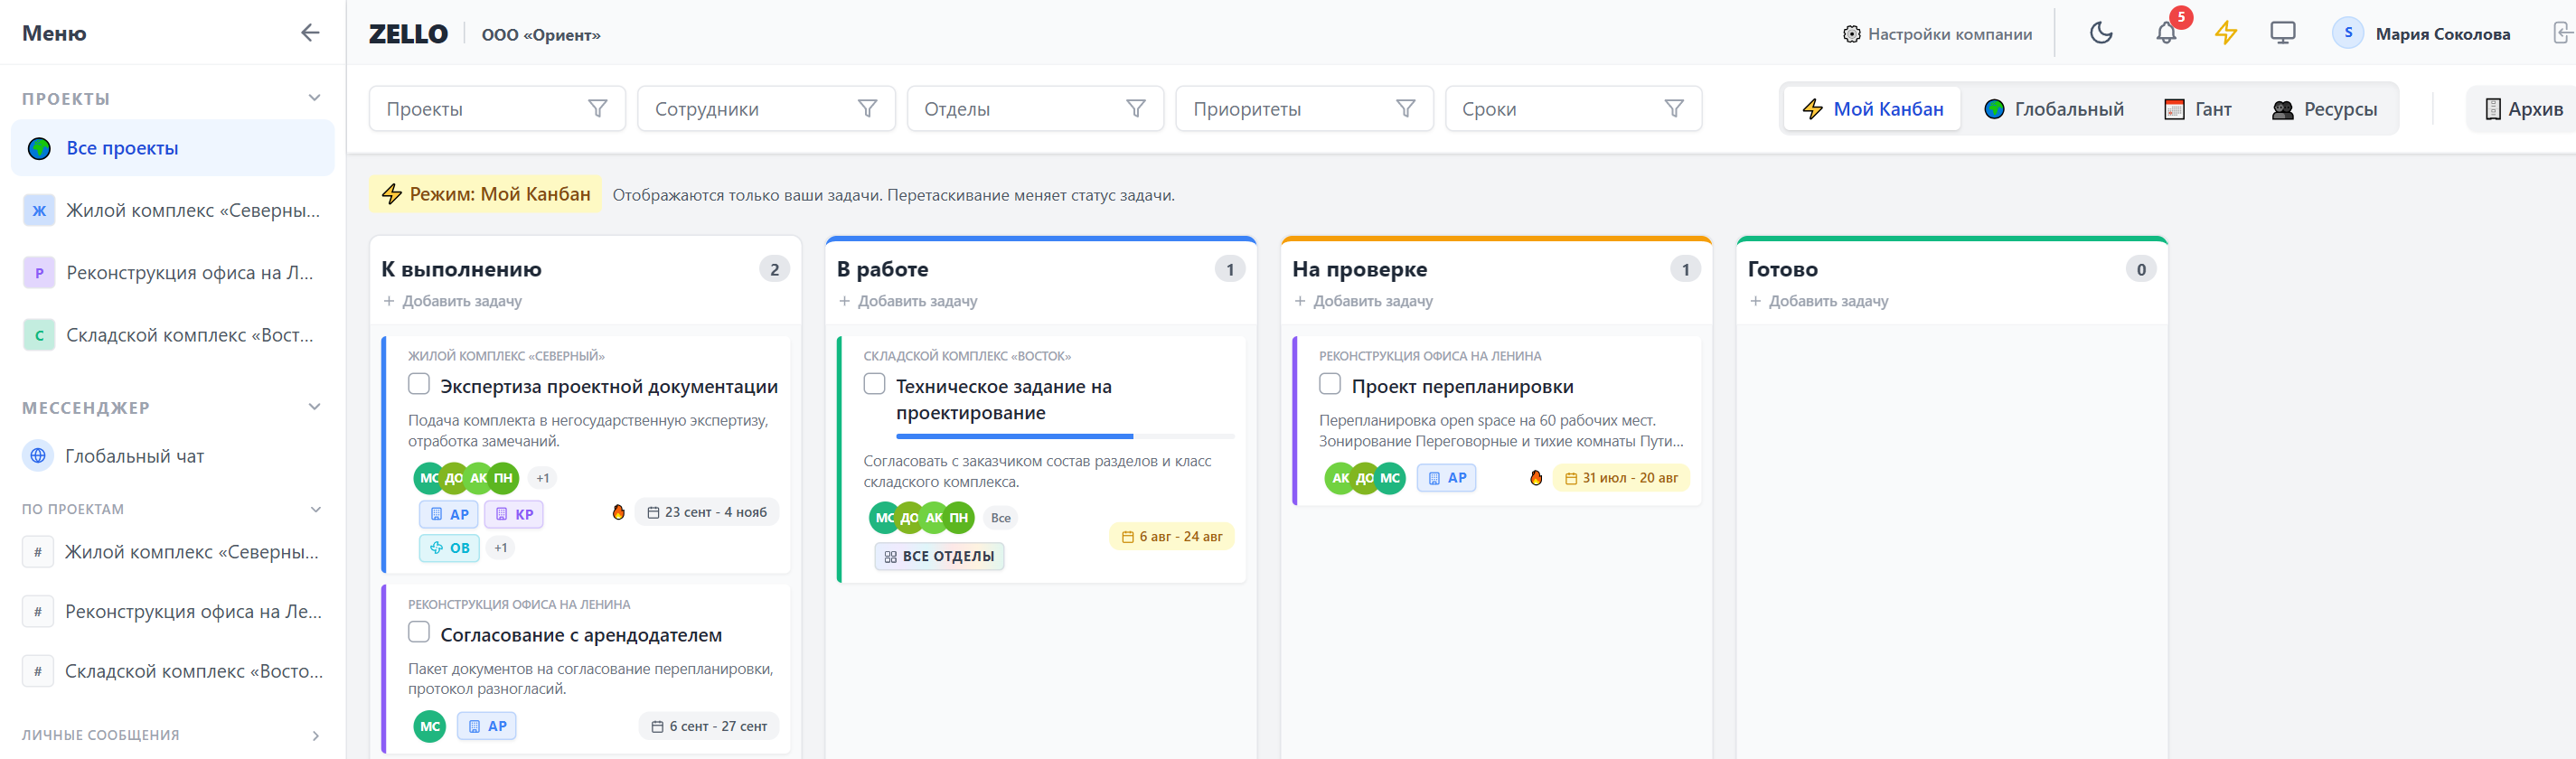Mark Техническое задание на проектирование as done

tap(875, 384)
